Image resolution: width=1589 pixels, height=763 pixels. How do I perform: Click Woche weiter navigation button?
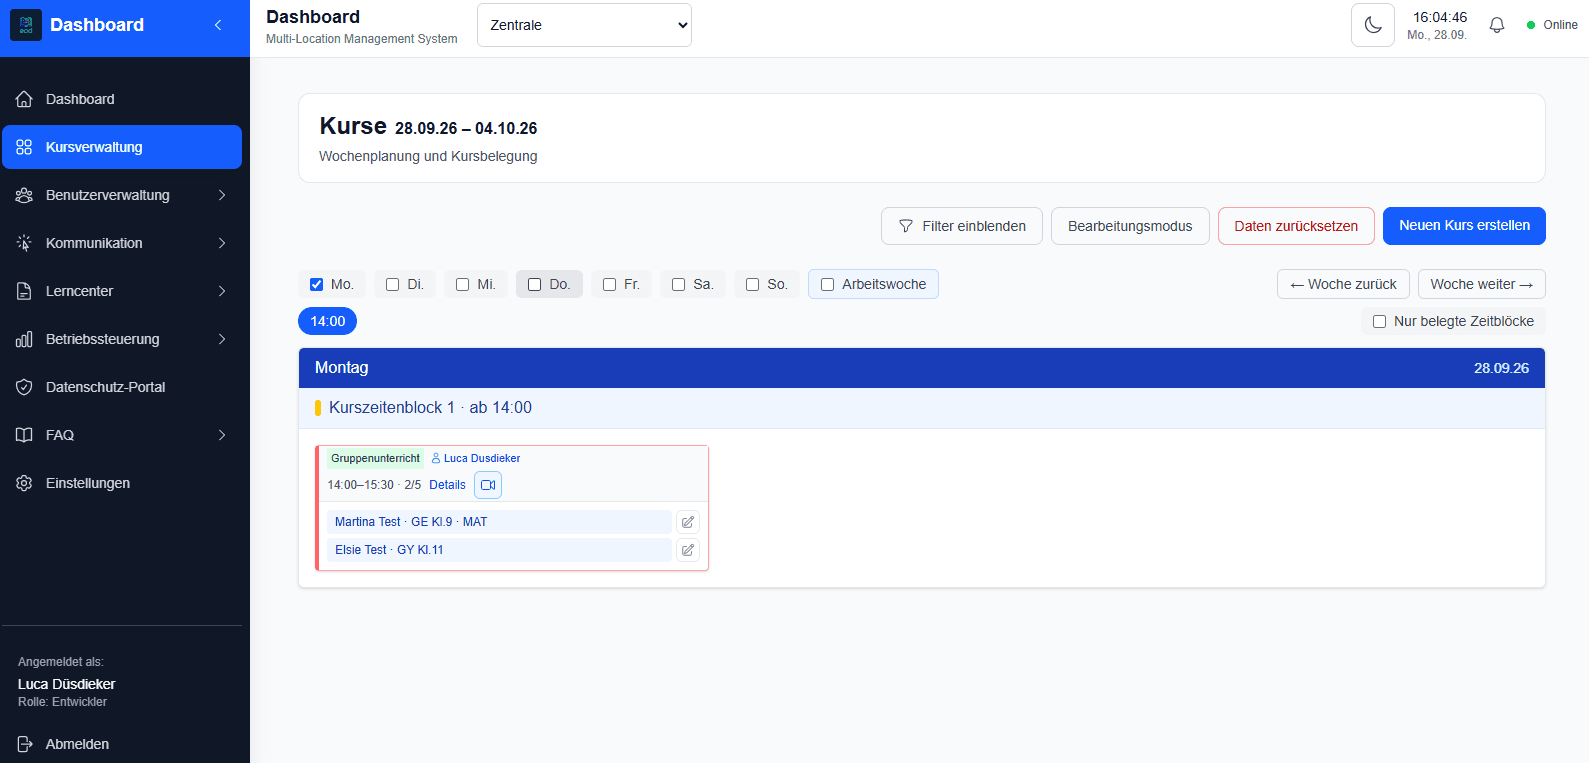point(1481,284)
